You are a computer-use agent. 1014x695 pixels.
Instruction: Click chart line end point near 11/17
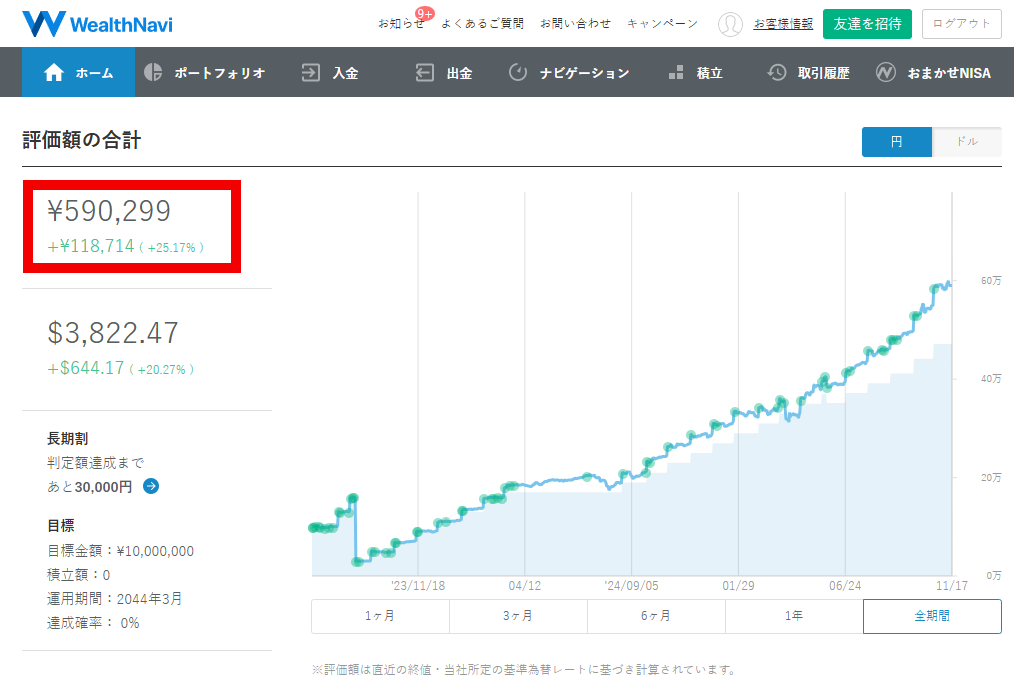click(949, 283)
